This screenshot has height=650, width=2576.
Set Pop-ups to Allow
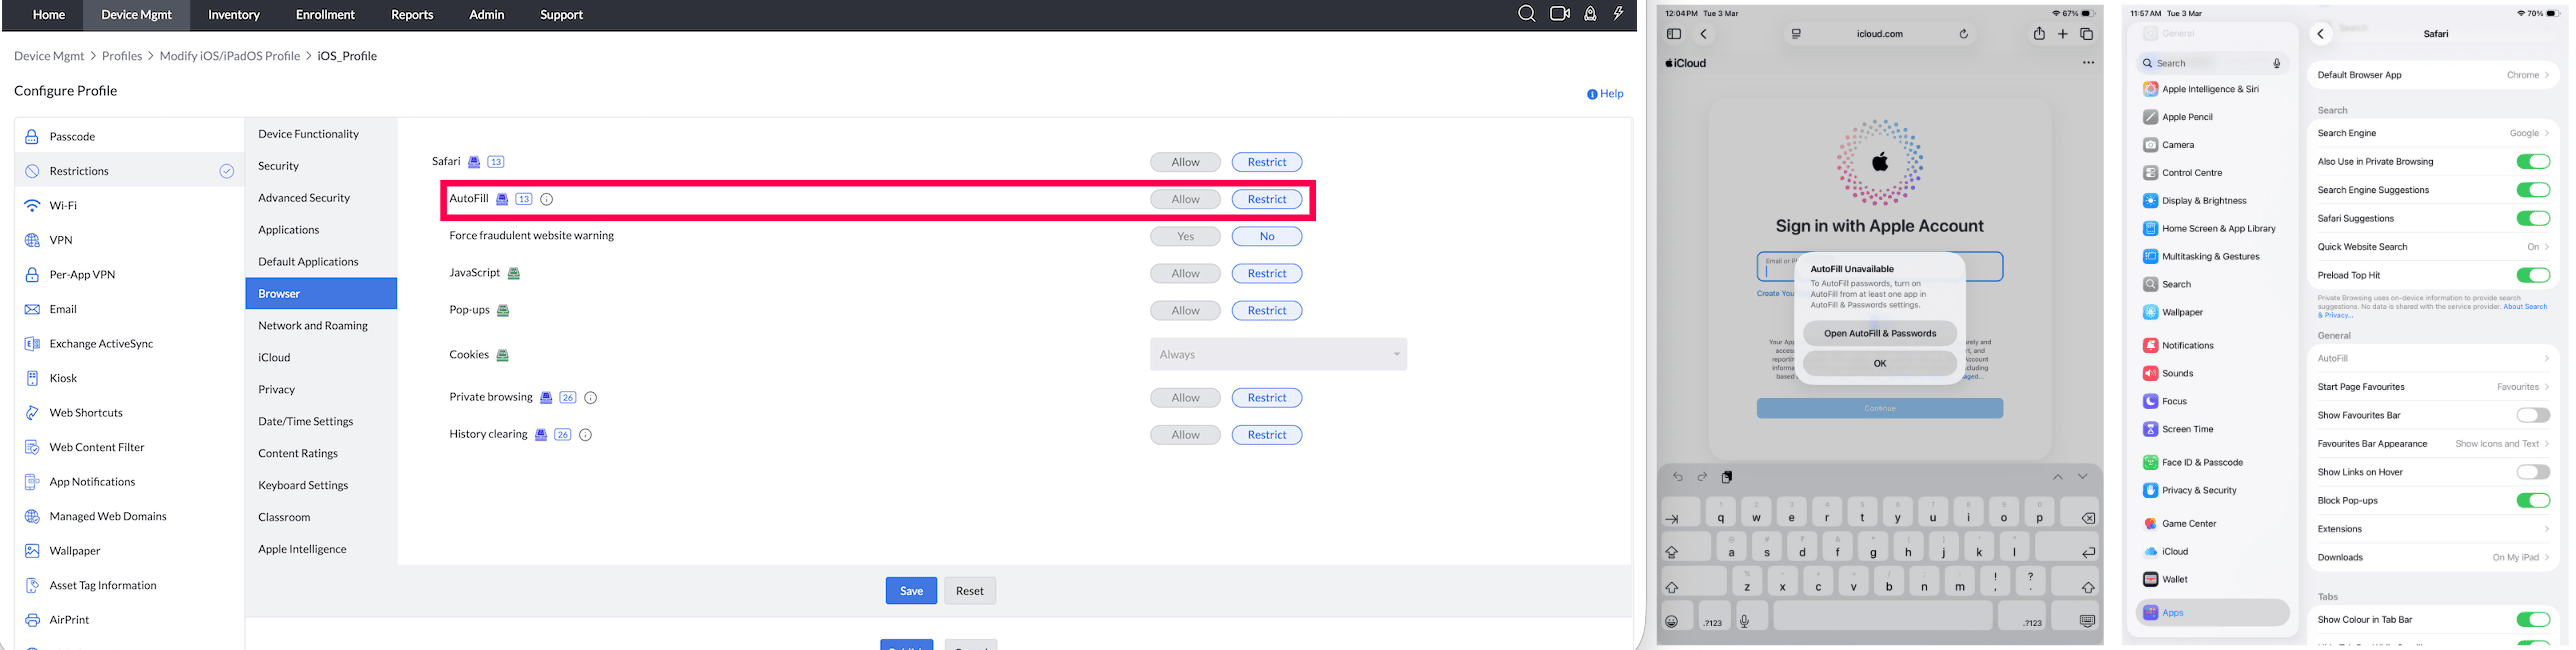(x=1185, y=310)
